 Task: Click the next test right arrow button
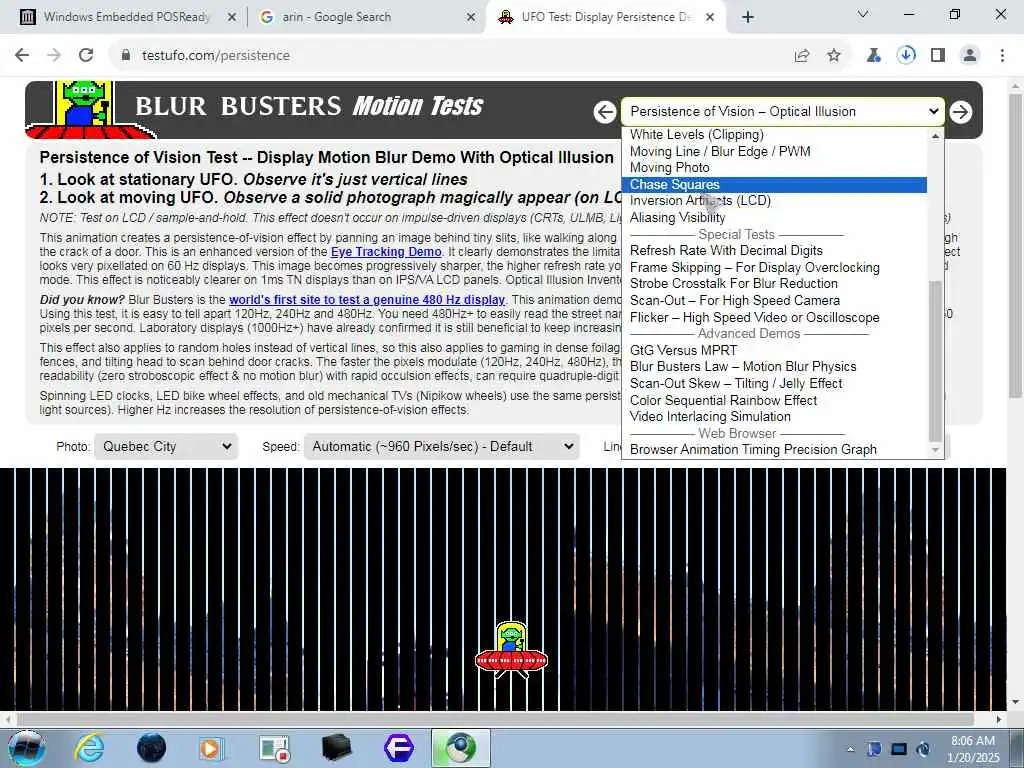(960, 112)
